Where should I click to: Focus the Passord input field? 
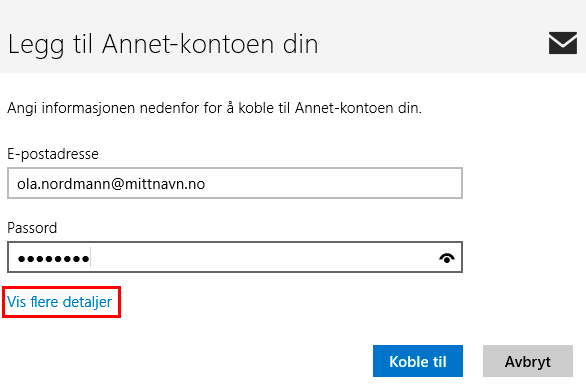click(x=235, y=257)
